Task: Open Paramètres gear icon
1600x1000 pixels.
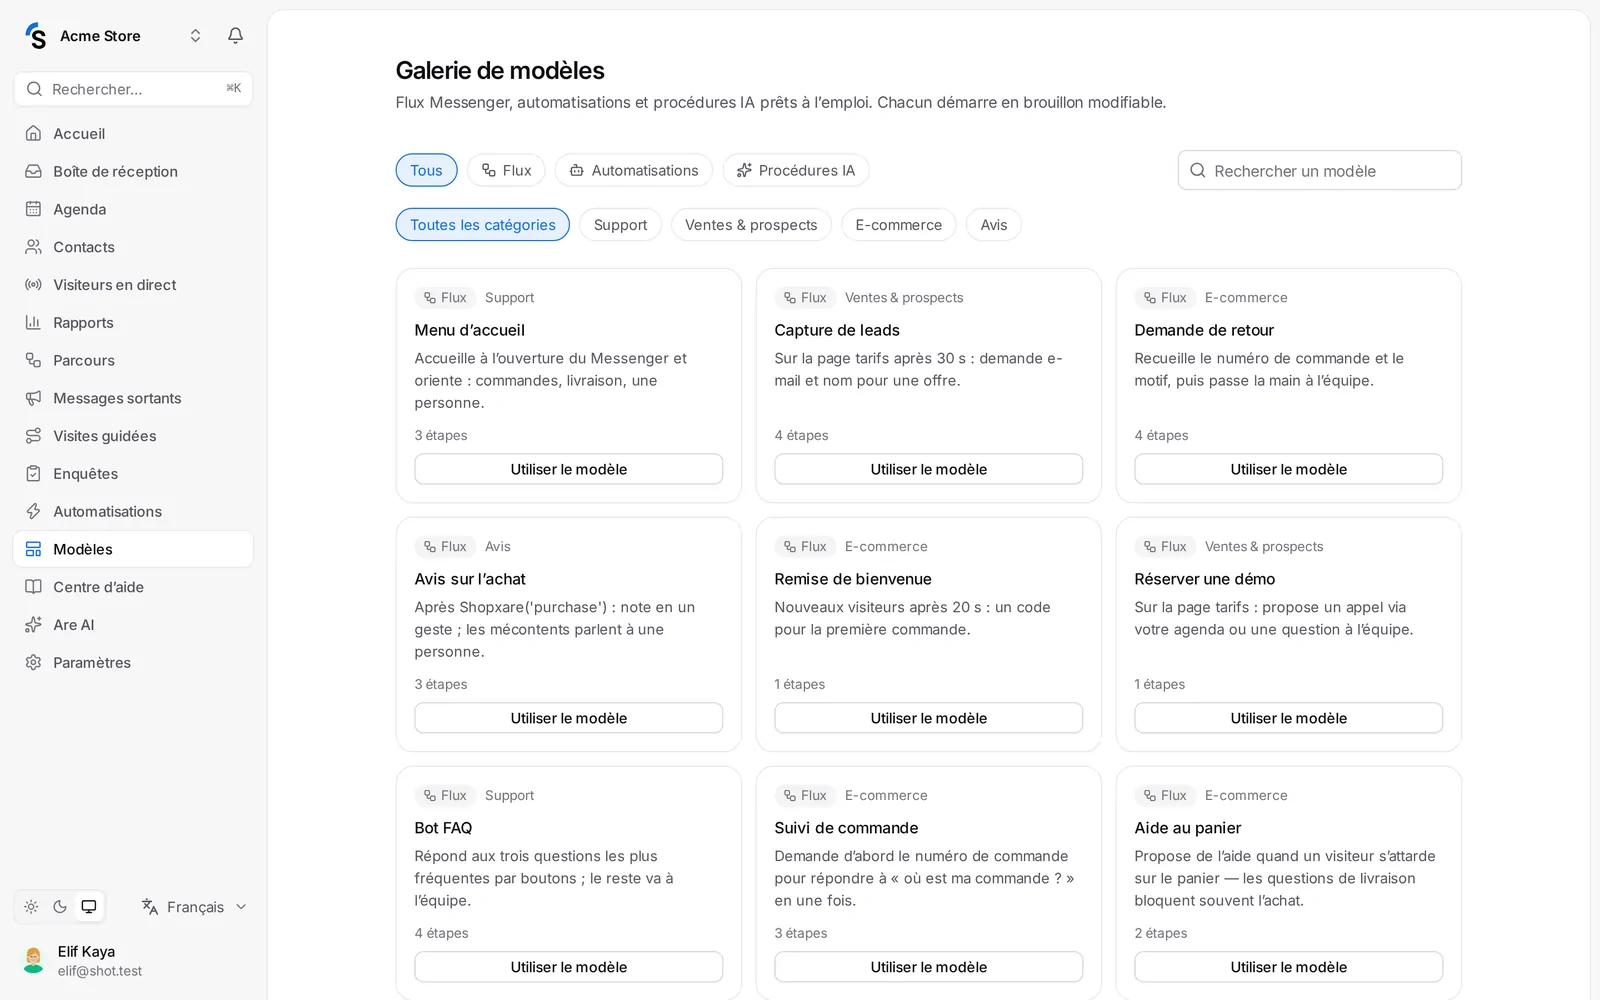Action: (33, 663)
